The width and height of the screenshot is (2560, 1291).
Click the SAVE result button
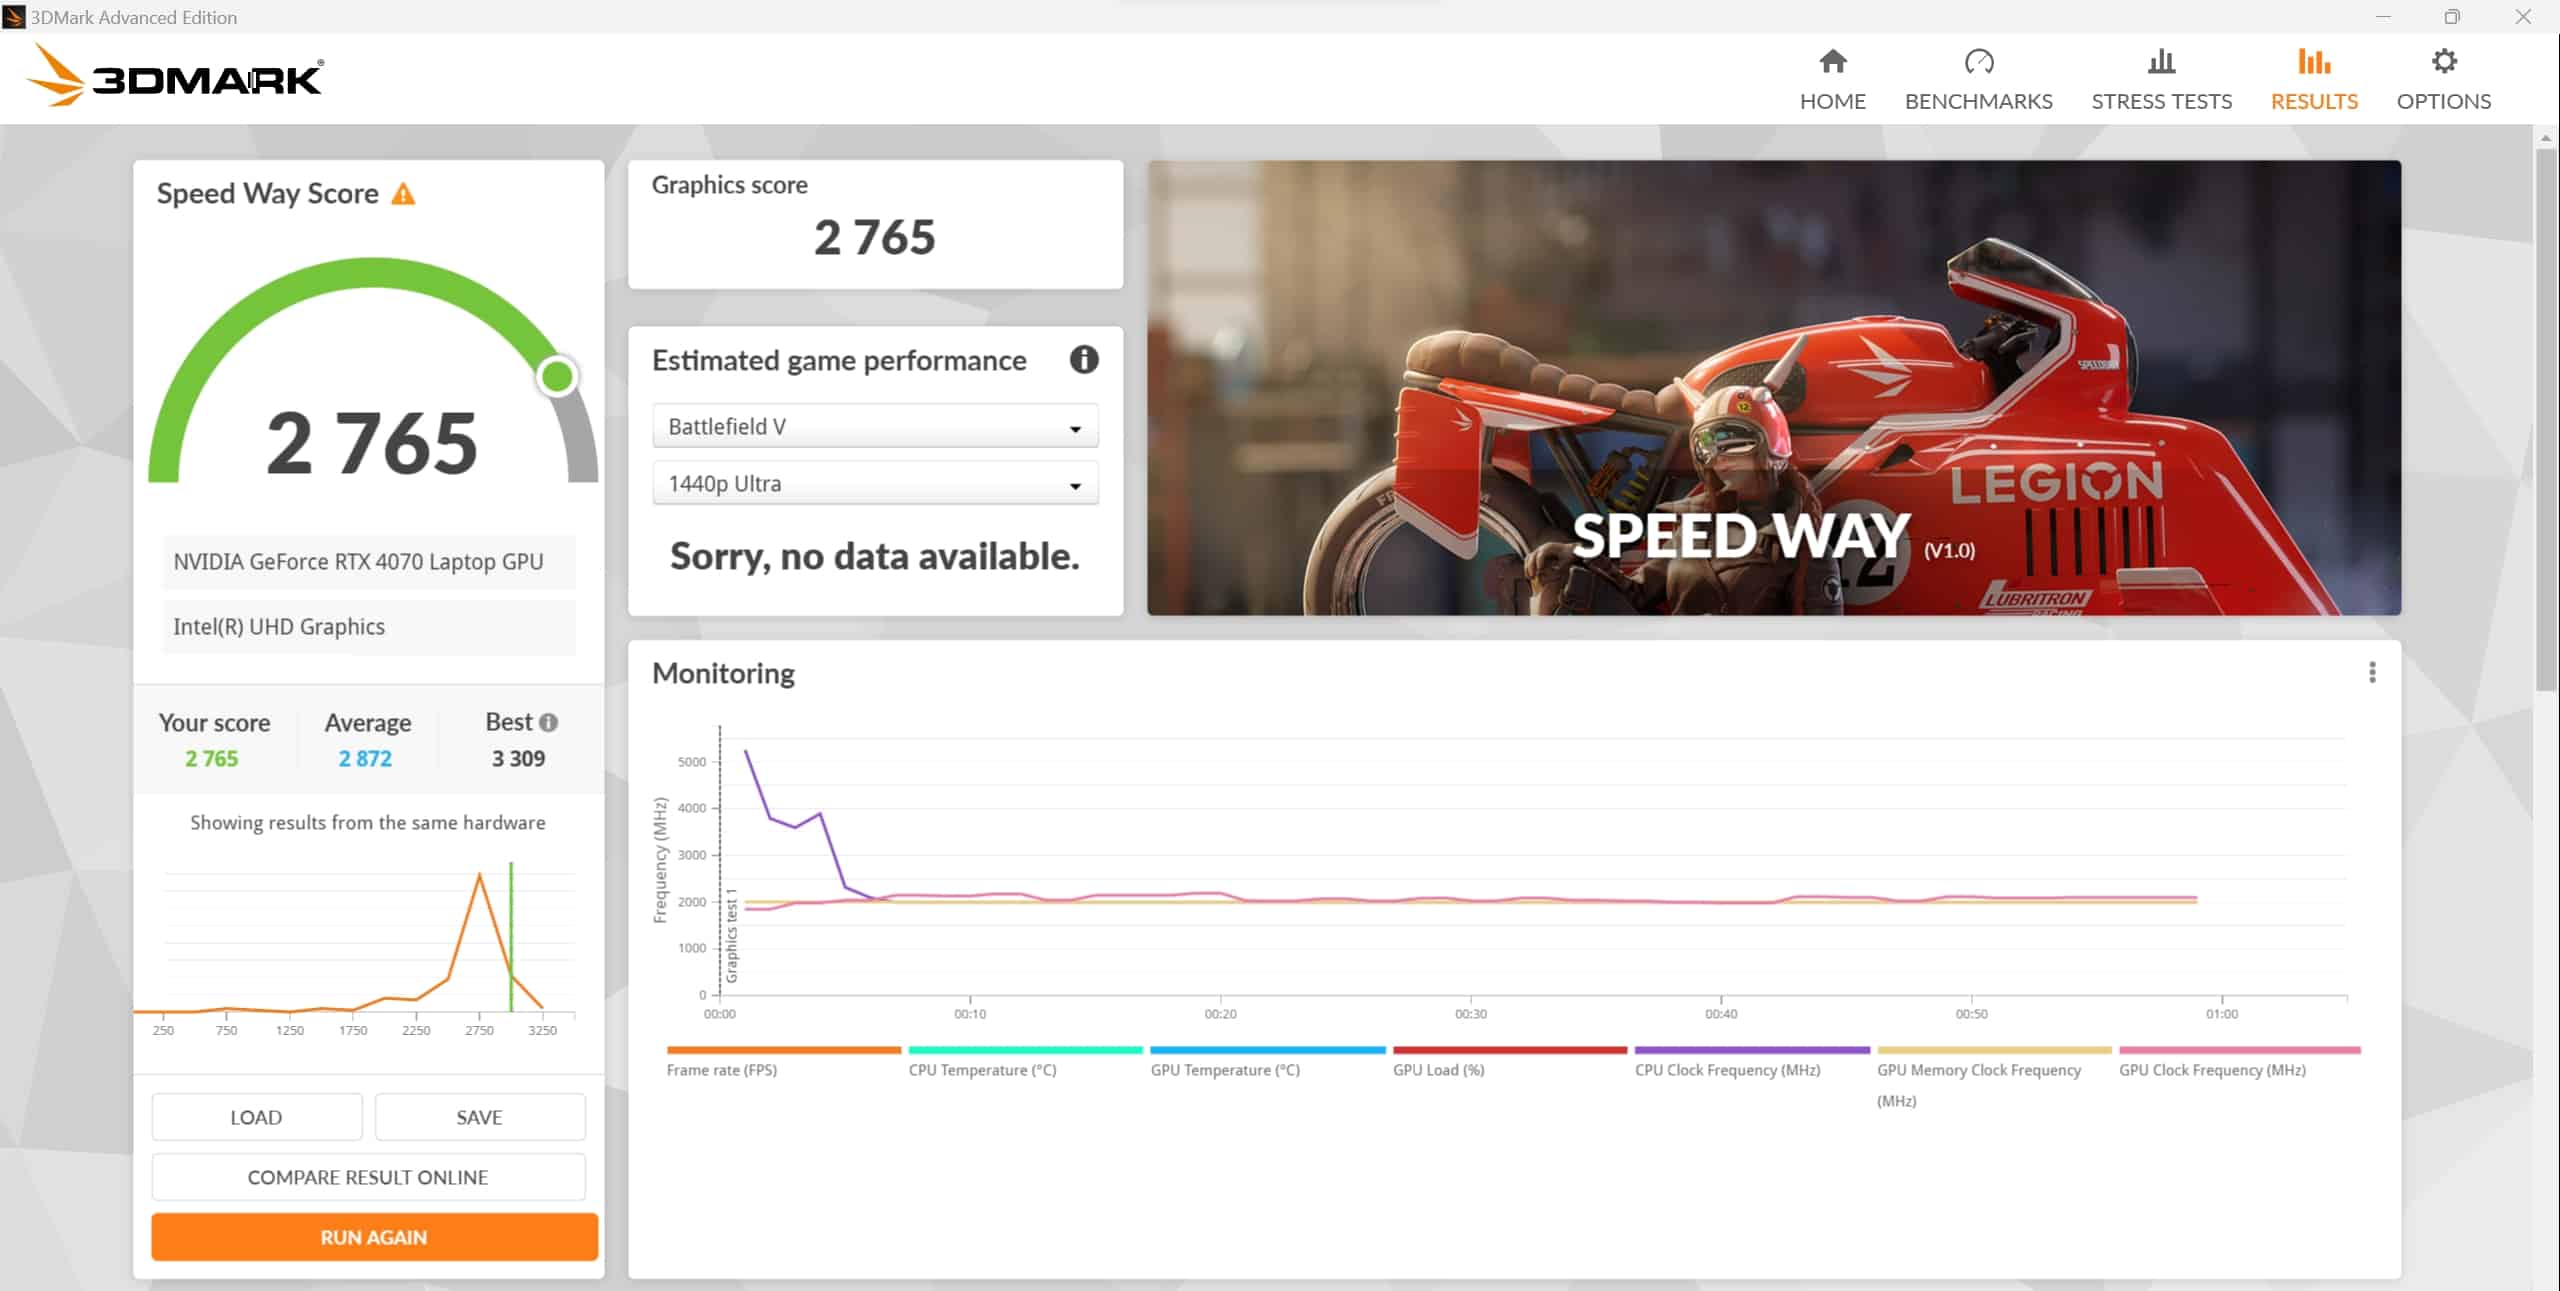(x=479, y=1117)
